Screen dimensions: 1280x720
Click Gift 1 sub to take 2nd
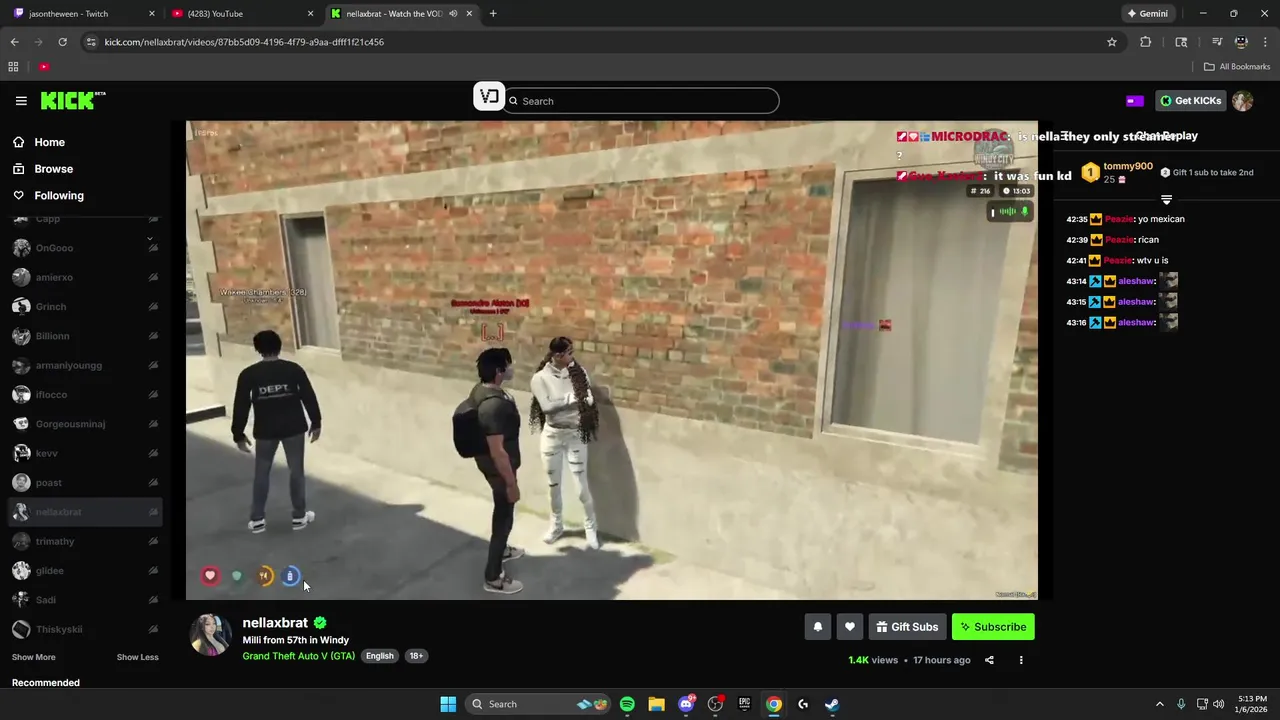(x=1206, y=172)
